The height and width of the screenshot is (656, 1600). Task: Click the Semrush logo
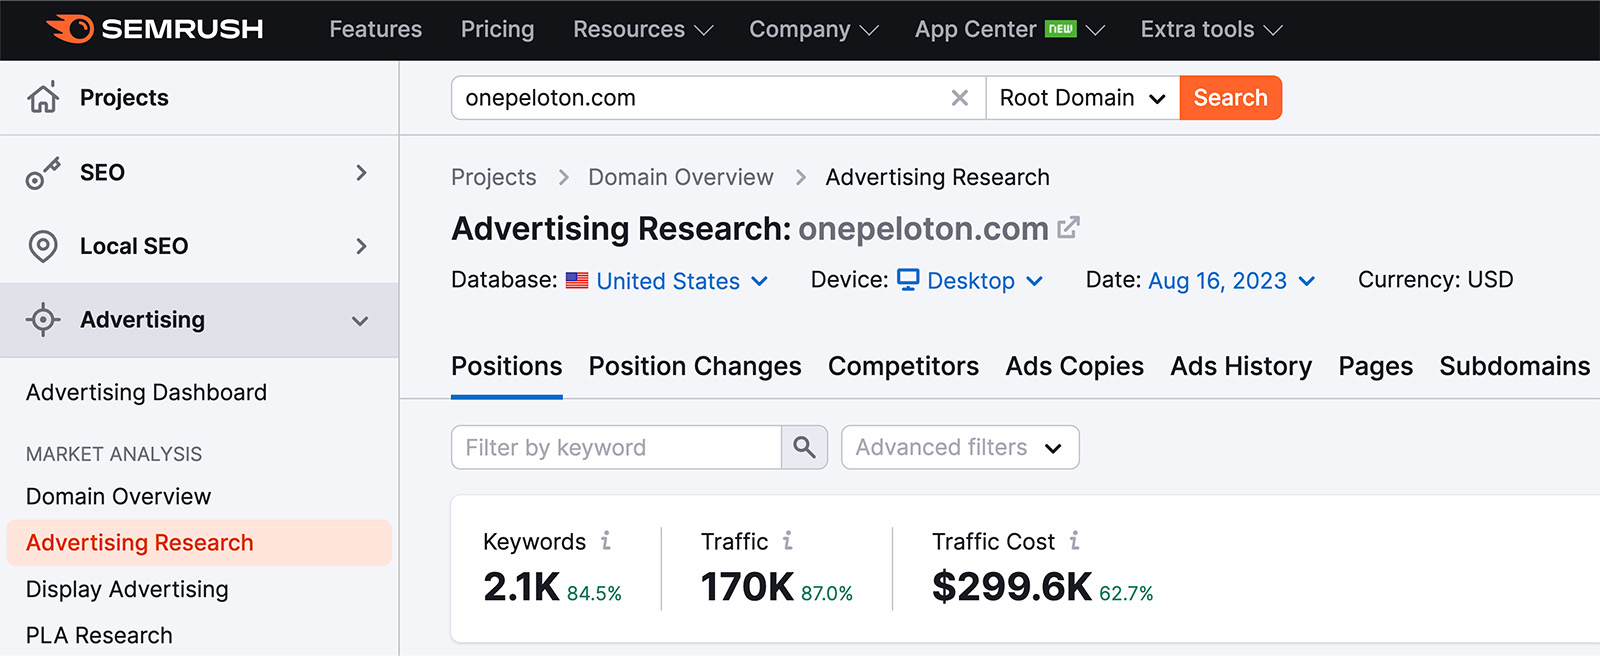(155, 29)
